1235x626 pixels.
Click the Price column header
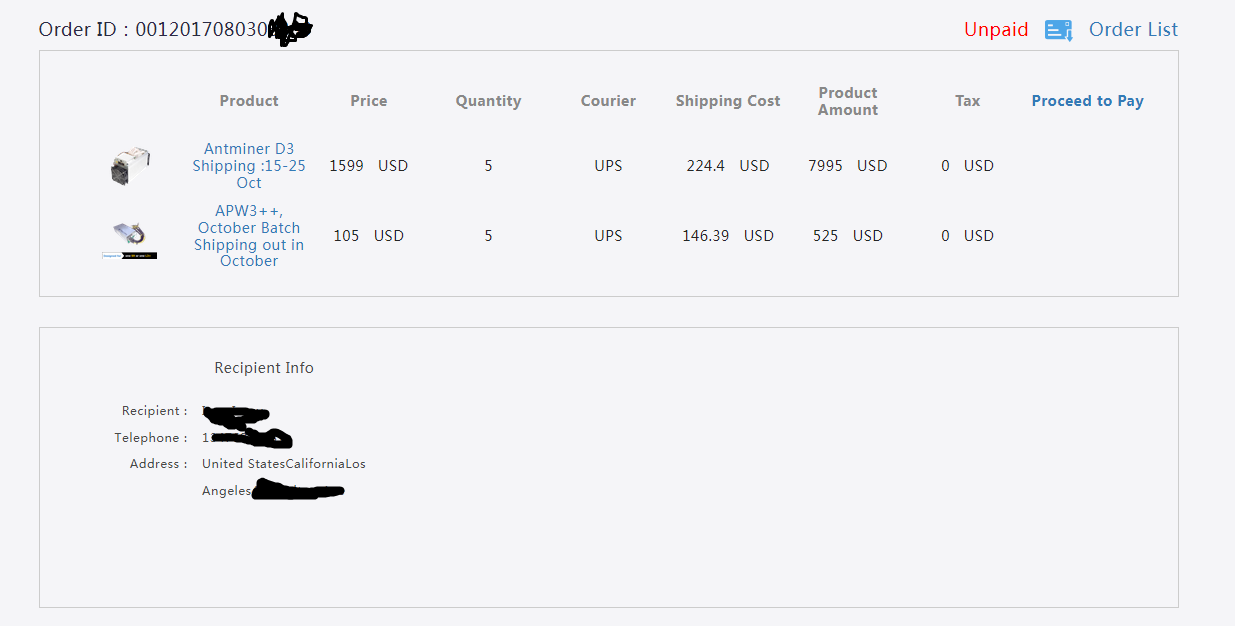(369, 101)
